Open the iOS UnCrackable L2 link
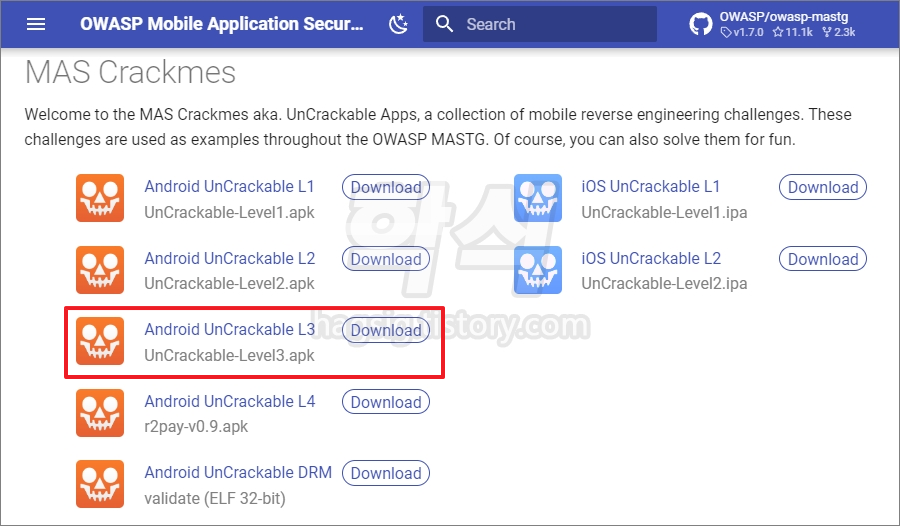The height and width of the screenshot is (526, 900). 651,258
